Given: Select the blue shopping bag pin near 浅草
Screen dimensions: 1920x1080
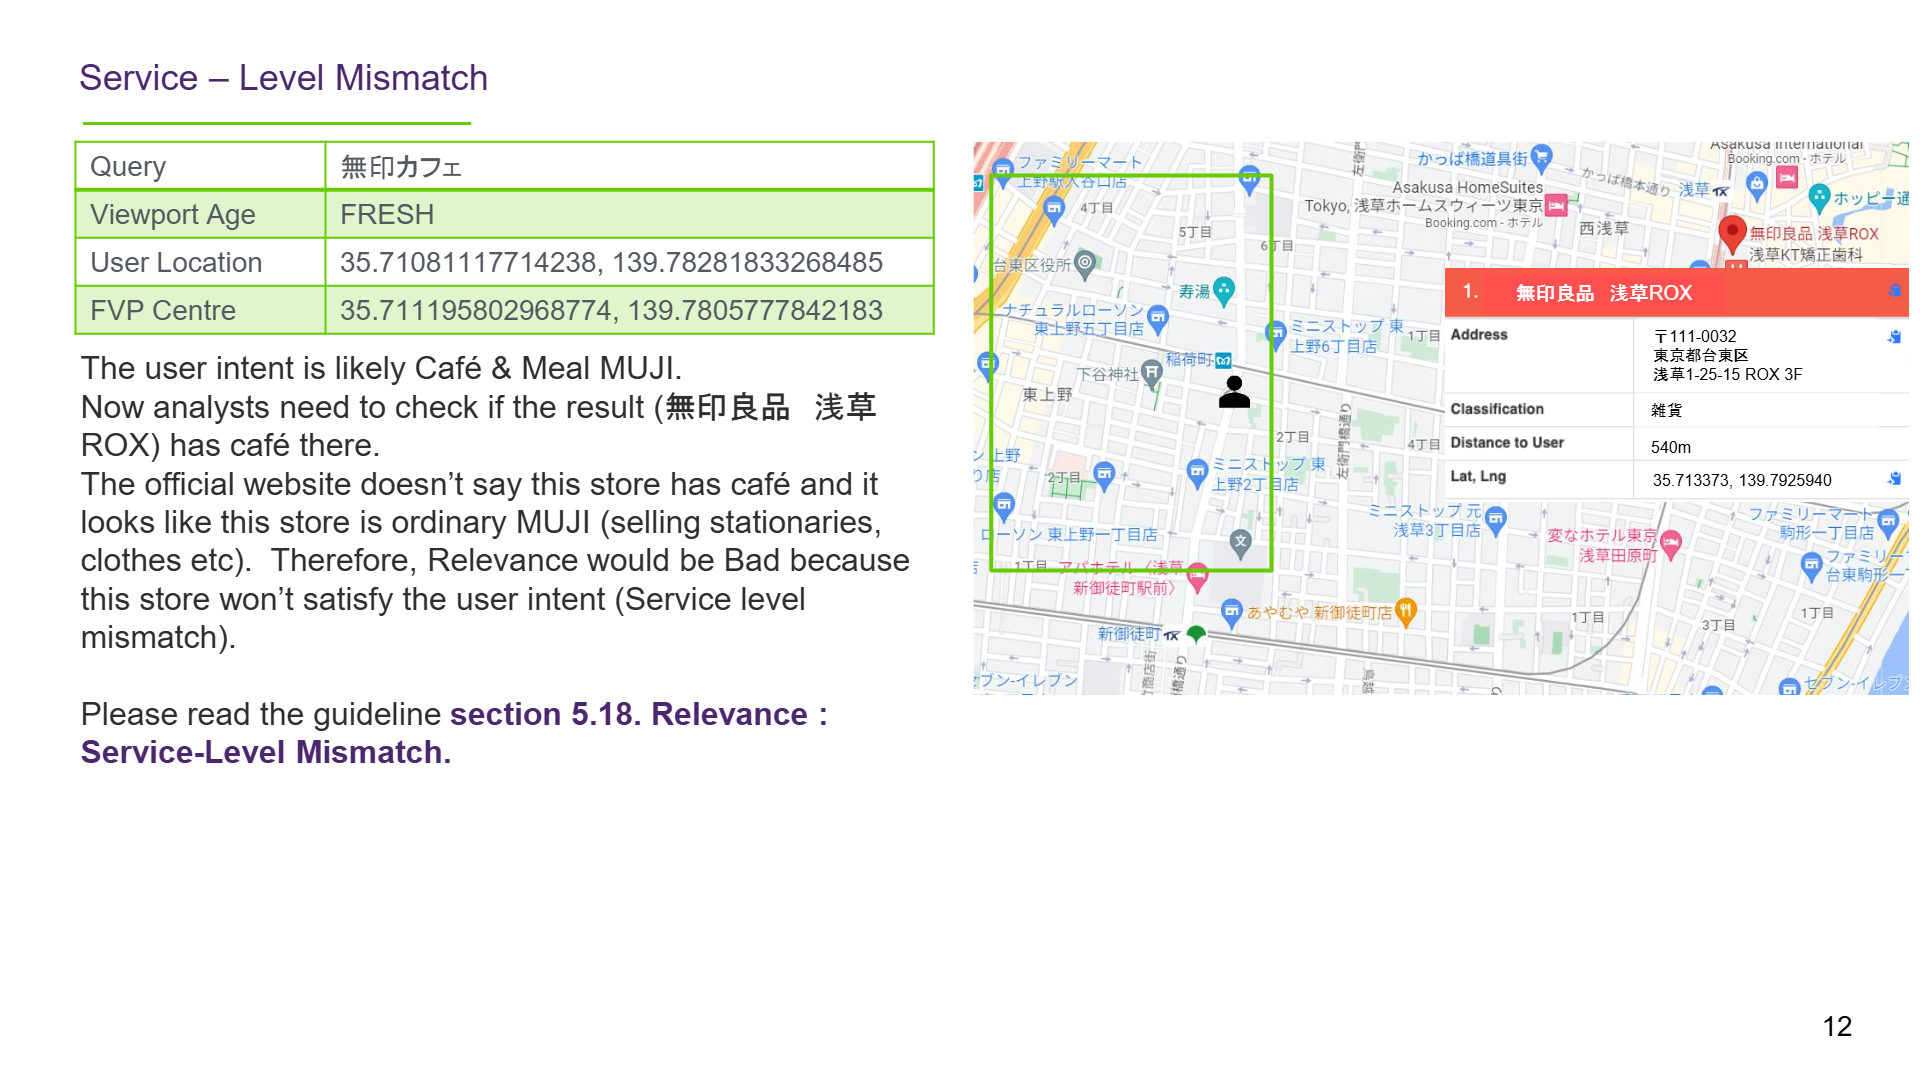Looking at the screenshot, I should pyautogui.click(x=1757, y=184).
